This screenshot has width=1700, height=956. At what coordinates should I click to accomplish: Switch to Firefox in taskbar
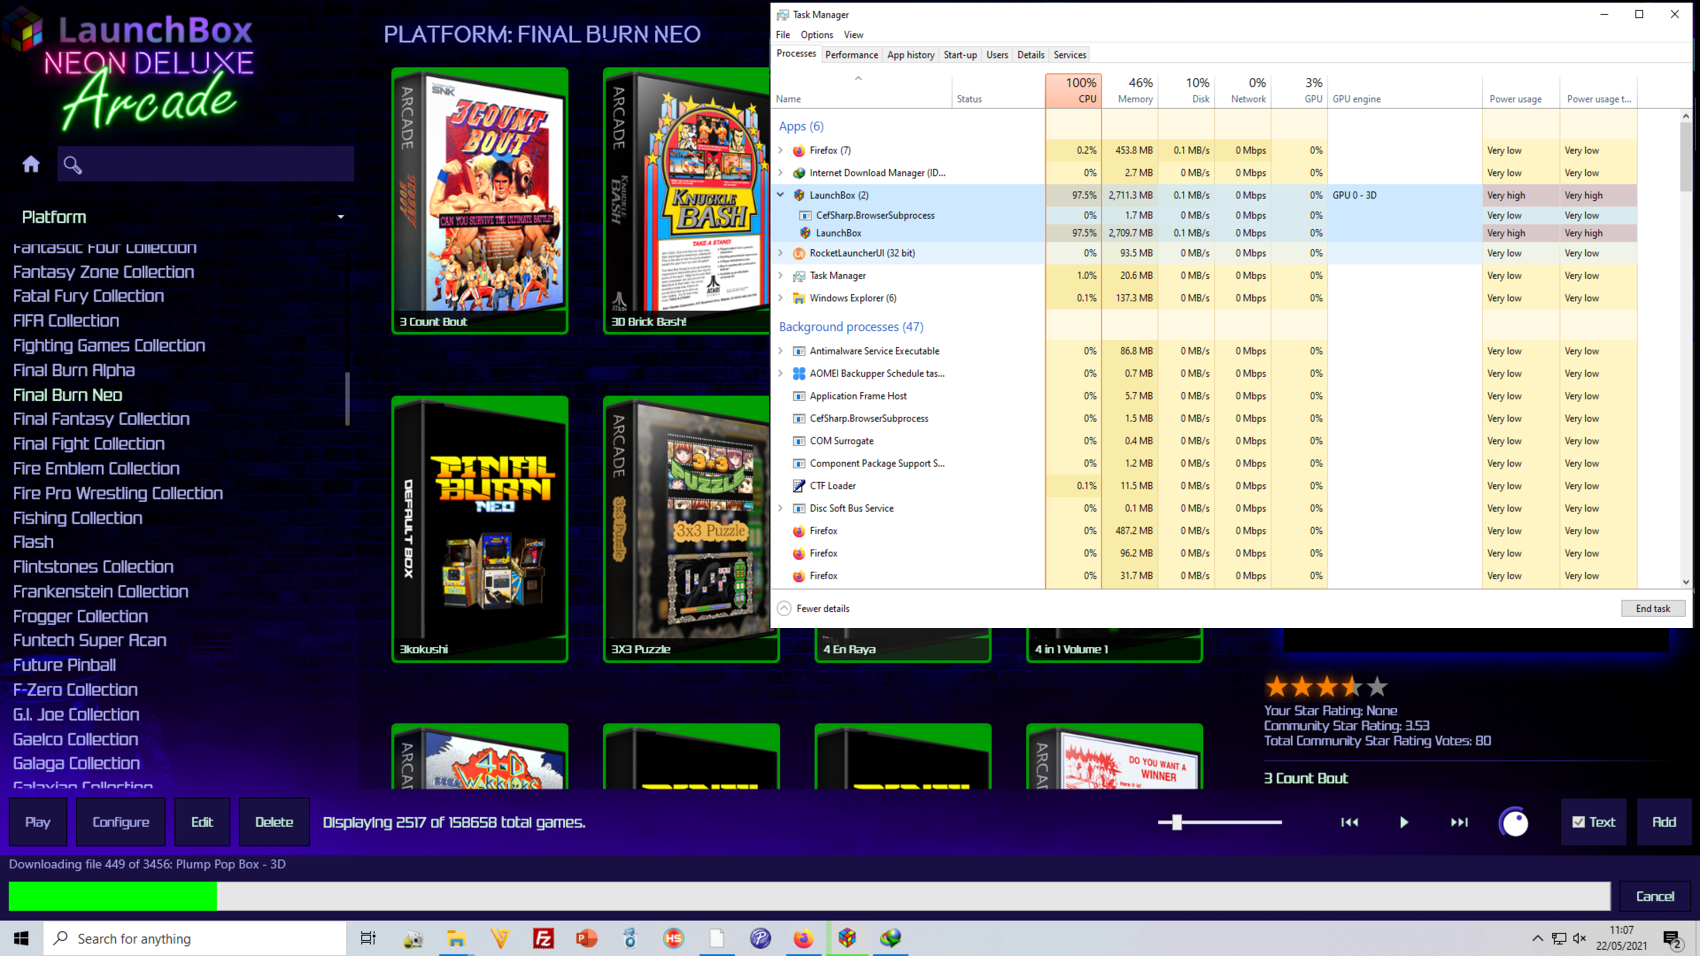tap(804, 938)
